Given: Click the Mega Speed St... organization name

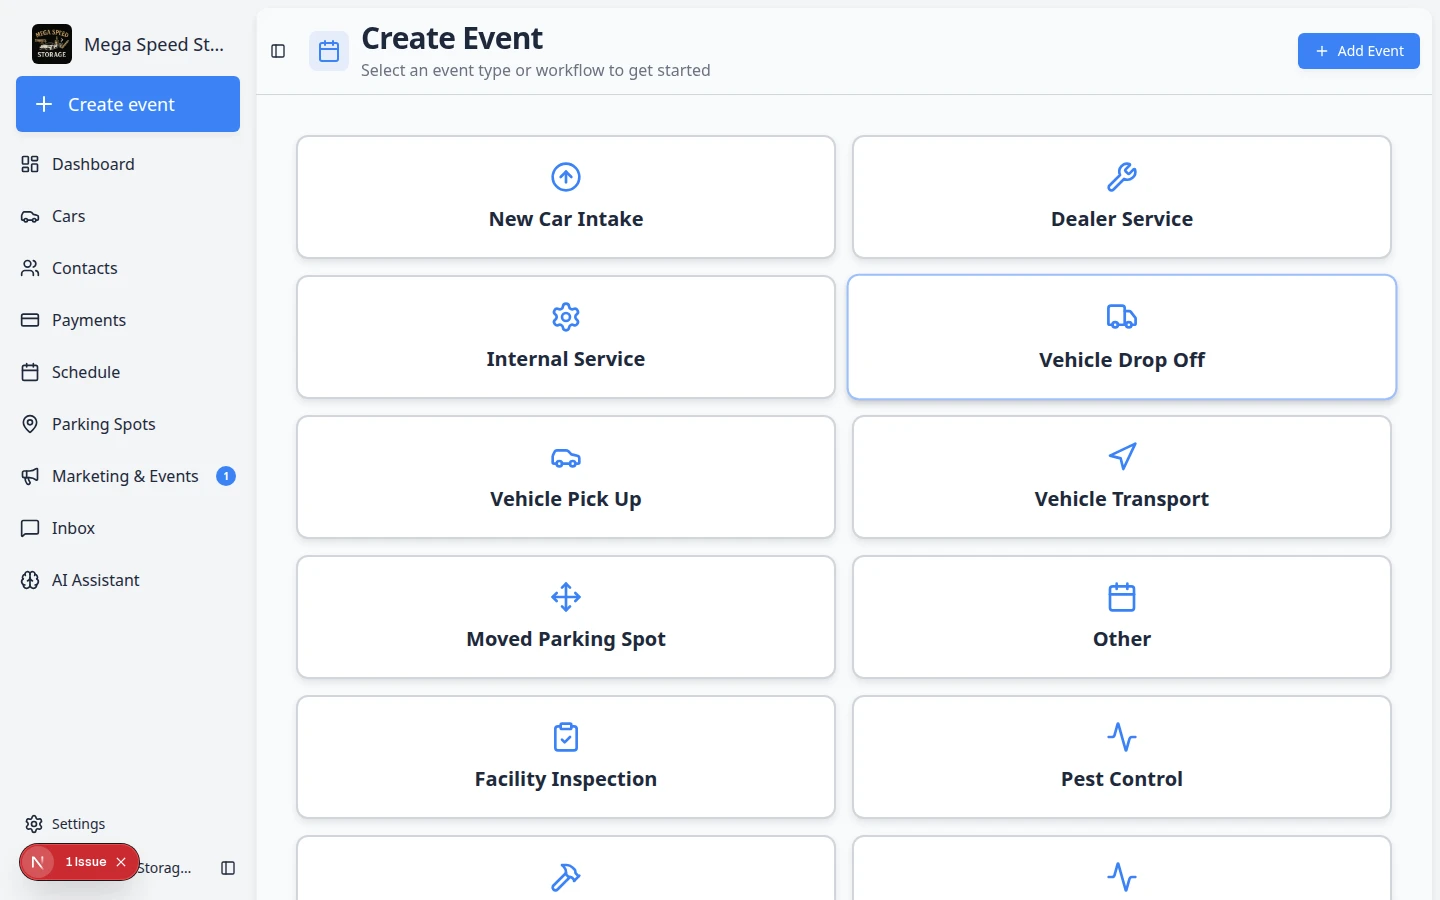Looking at the screenshot, I should click(x=154, y=44).
